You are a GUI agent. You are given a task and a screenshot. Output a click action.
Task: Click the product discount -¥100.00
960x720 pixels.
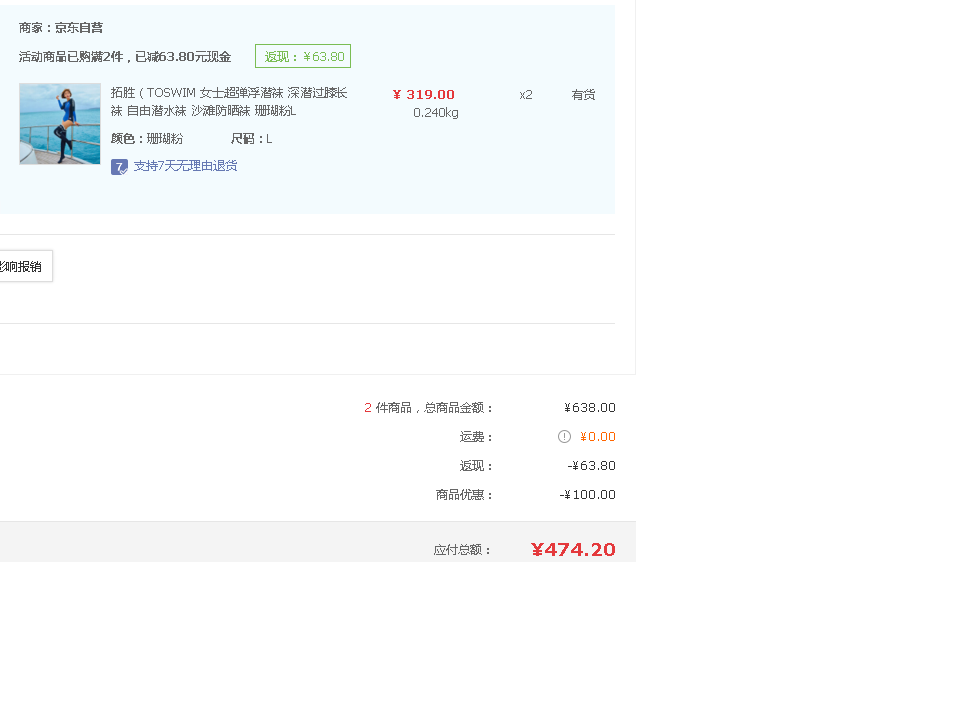(x=588, y=495)
